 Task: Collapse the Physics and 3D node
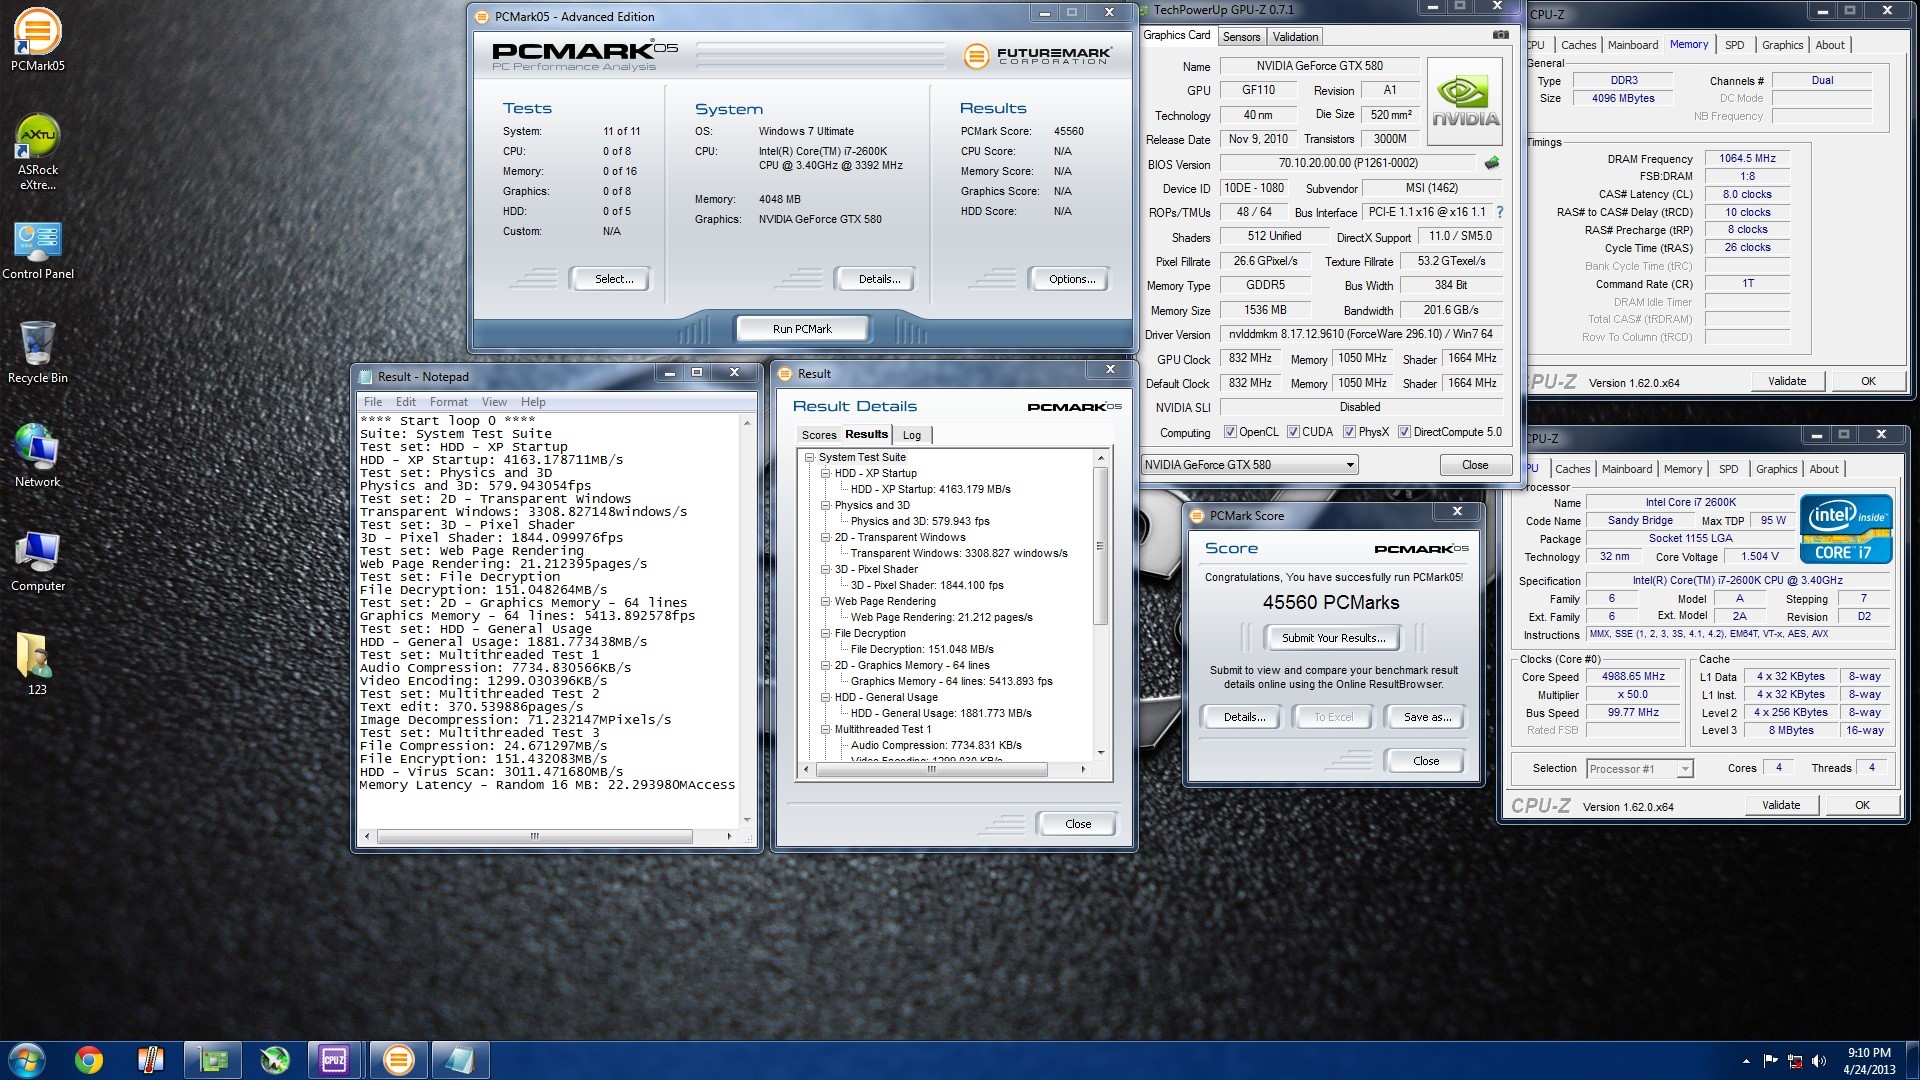pyautogui.click(x=826, y=505)
